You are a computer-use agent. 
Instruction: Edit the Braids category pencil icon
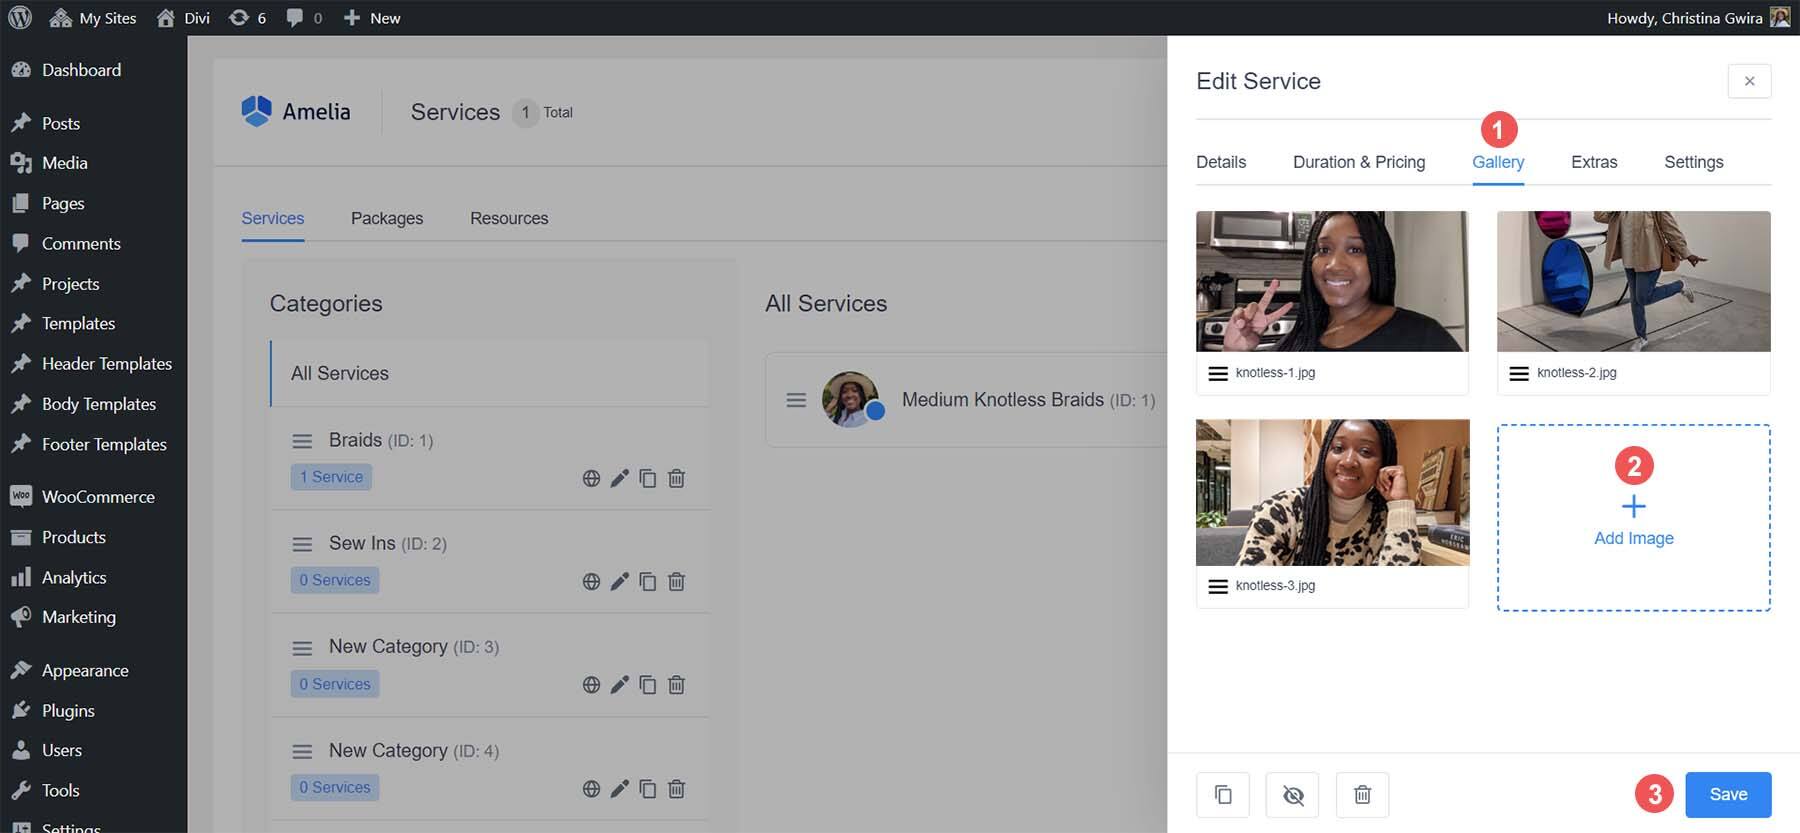[620, 478]
